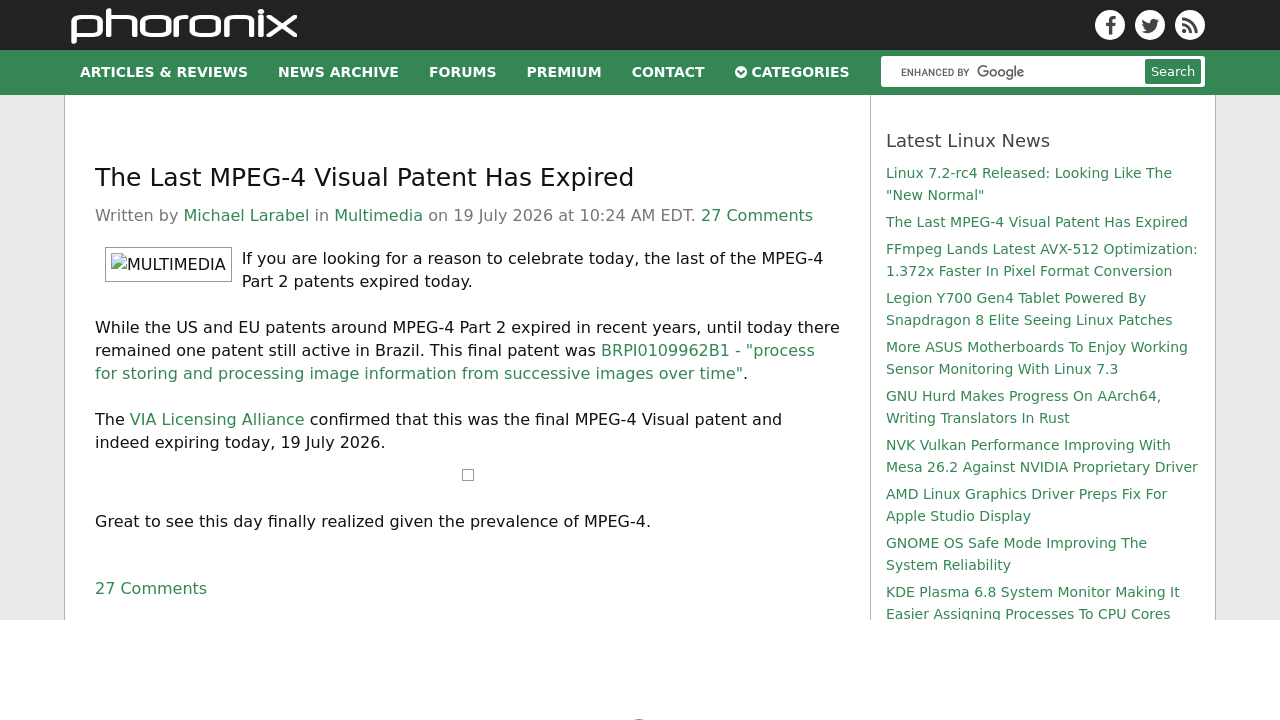Open author Michael Larabel's link
Image resolution: width=1280 pixels, height=720 pixels.
point(246,215)
